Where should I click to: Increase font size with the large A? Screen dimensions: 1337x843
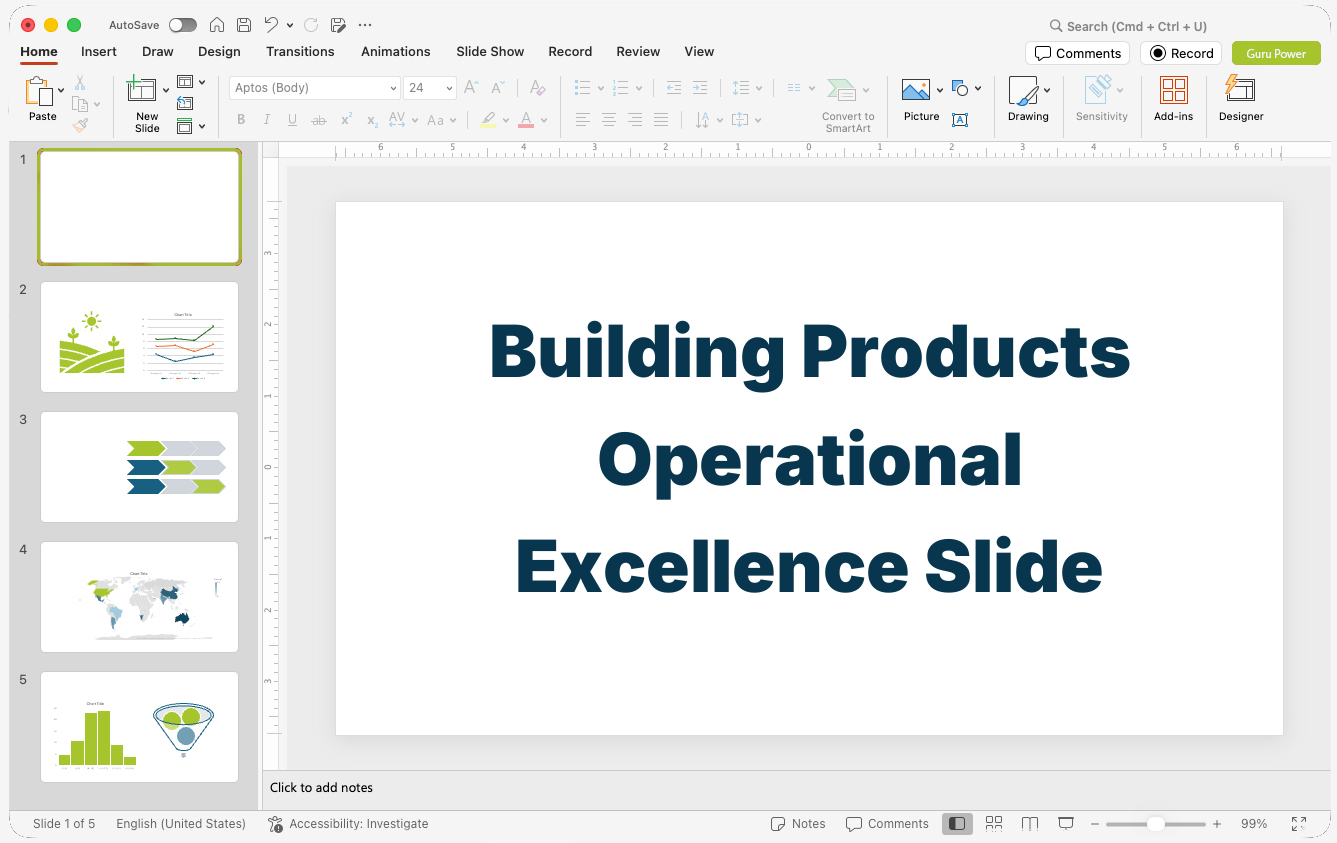point(471,88)
